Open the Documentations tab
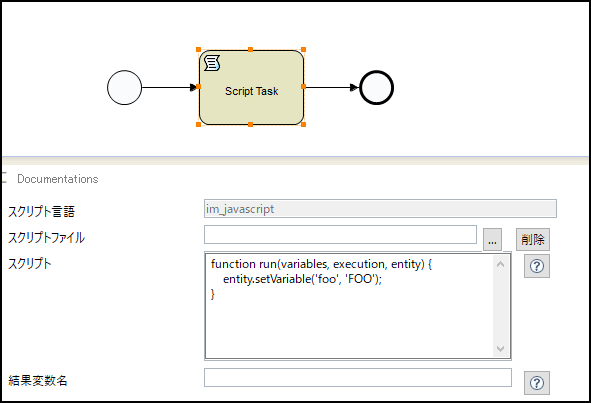 [x=58, y=179]
